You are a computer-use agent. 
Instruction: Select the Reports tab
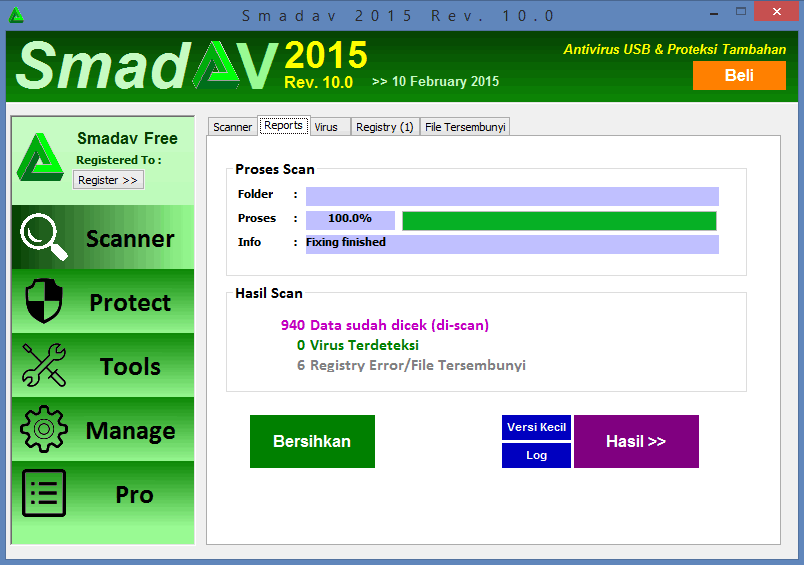(284, 125)
